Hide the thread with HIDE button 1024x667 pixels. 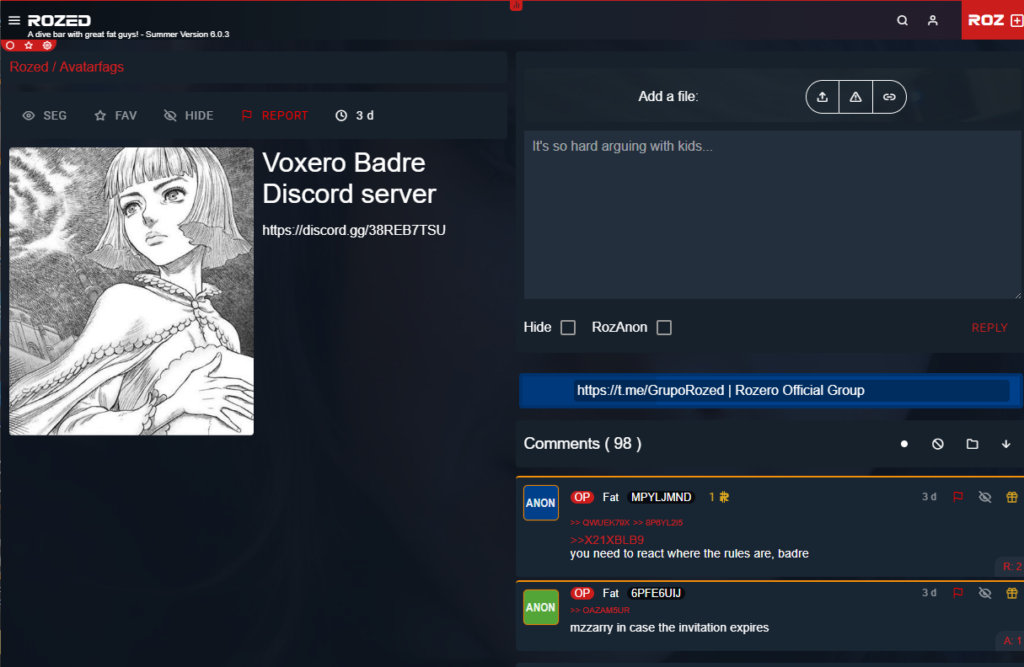[x=188, y=116]
